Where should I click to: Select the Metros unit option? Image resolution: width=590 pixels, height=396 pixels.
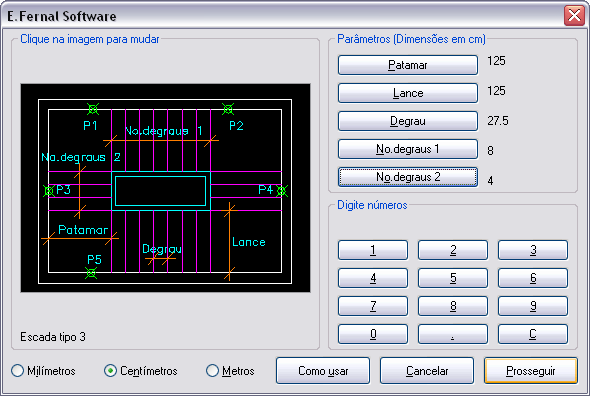tap(230, 371)
